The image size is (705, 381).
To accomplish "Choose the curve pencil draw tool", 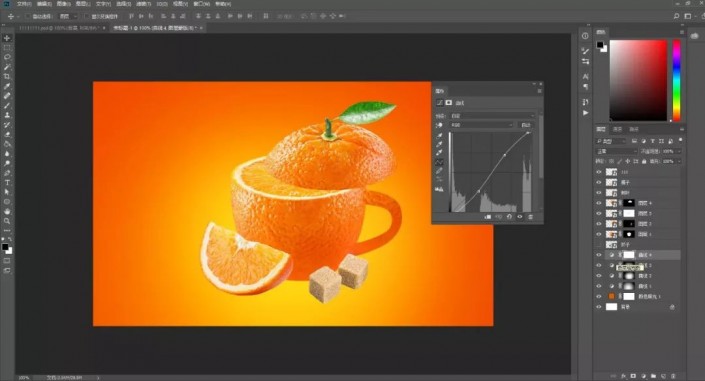I will point(439,171).
